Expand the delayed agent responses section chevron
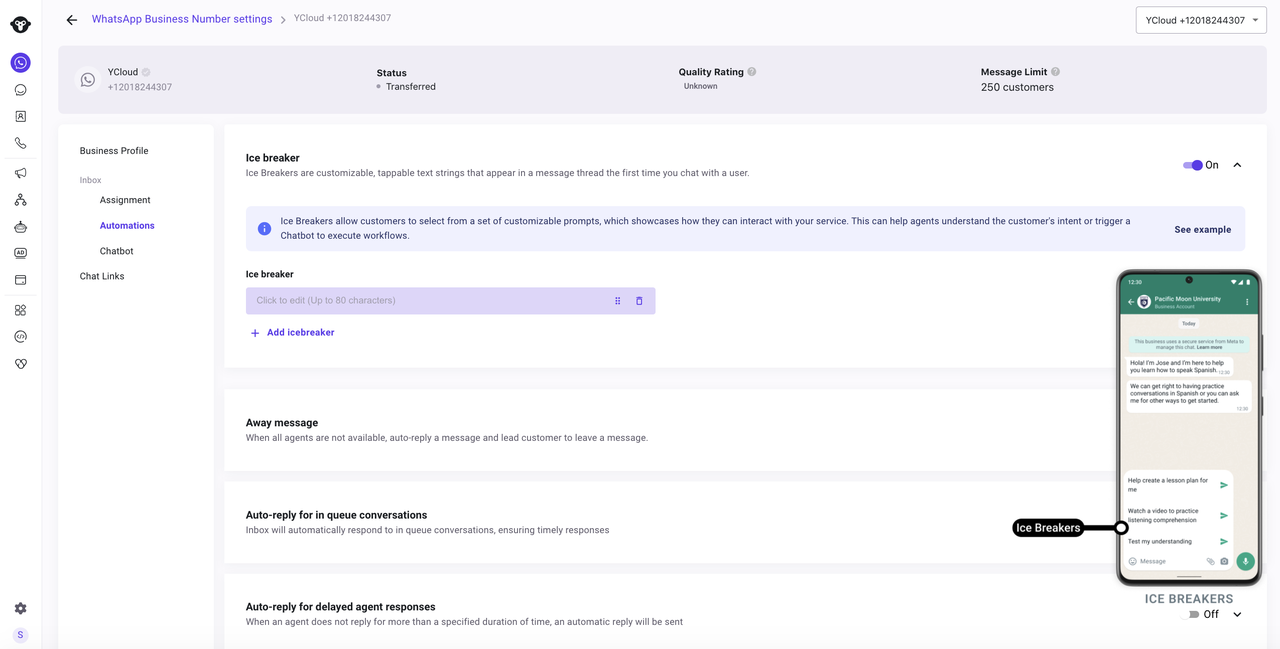Screen dimensions: 1280x649 tap(1237, 615)
